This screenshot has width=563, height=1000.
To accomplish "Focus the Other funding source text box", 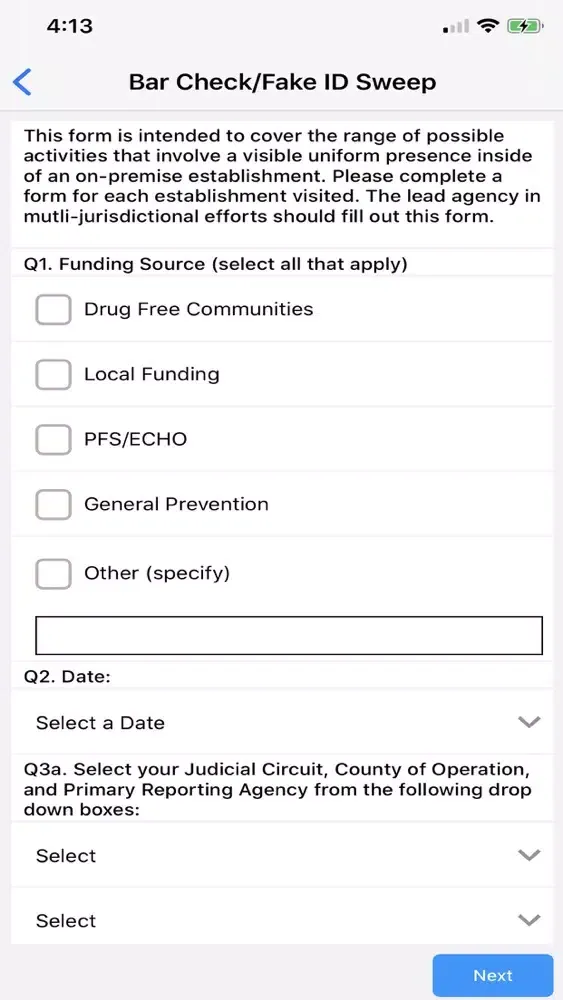I will [x=289, y=635].
